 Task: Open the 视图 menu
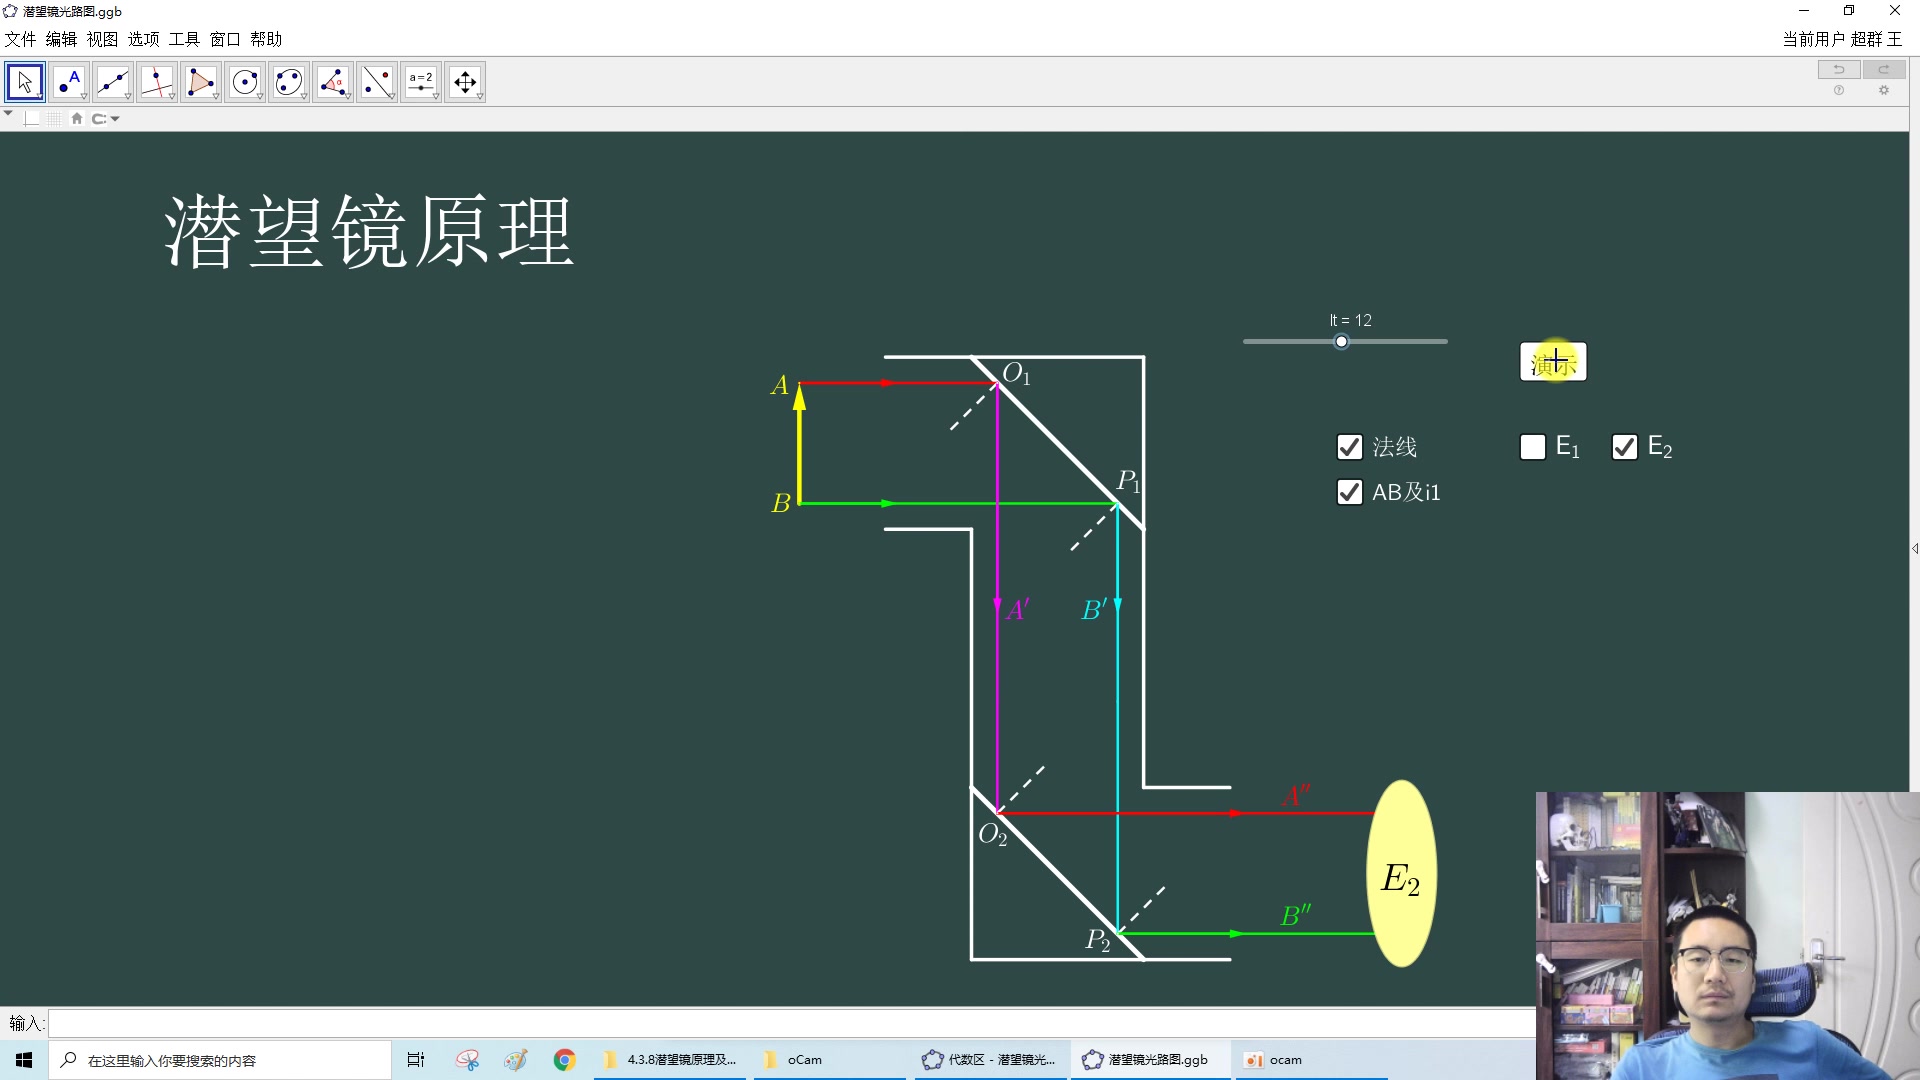(102, 39)
